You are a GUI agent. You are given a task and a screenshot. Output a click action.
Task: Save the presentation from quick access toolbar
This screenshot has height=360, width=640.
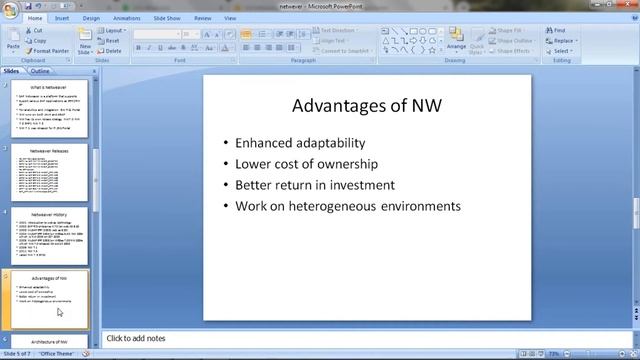tap(28, 6)
